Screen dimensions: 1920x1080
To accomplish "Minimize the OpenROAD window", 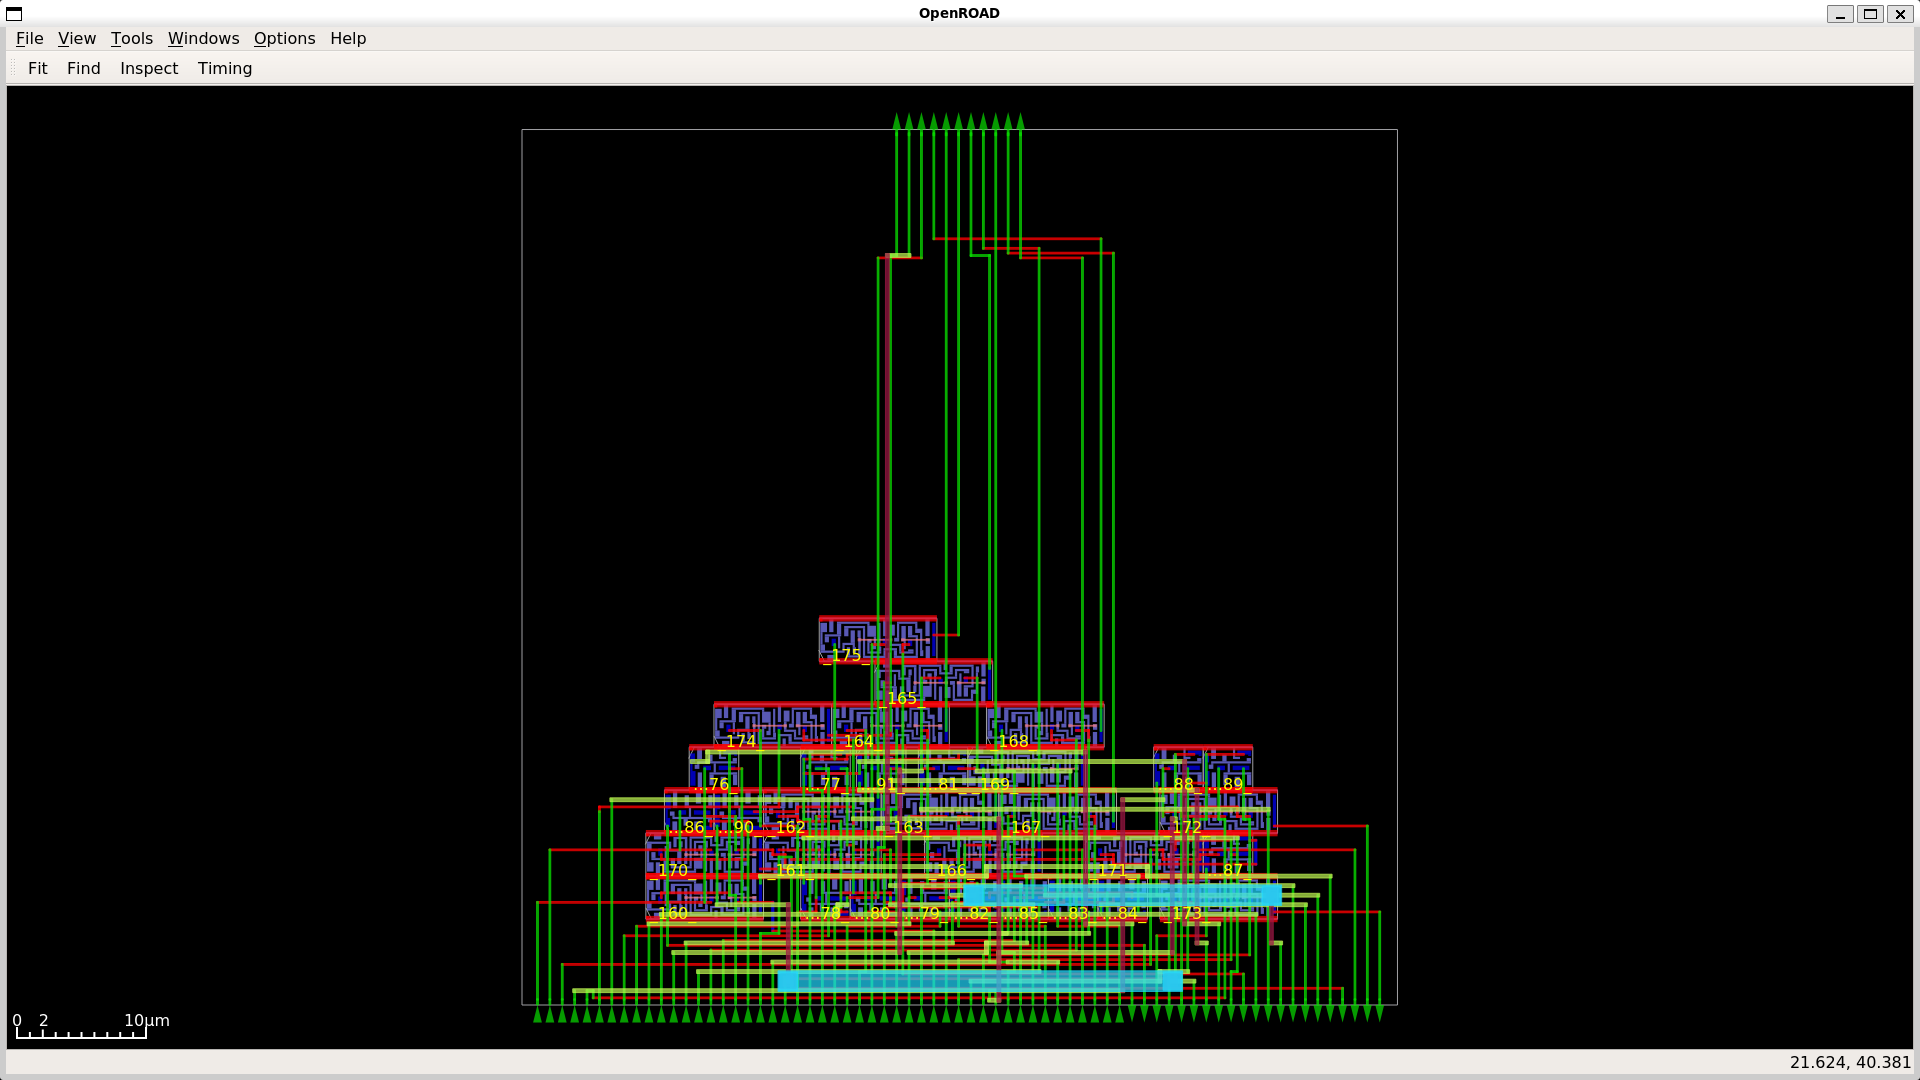I will click(1839, 13).
